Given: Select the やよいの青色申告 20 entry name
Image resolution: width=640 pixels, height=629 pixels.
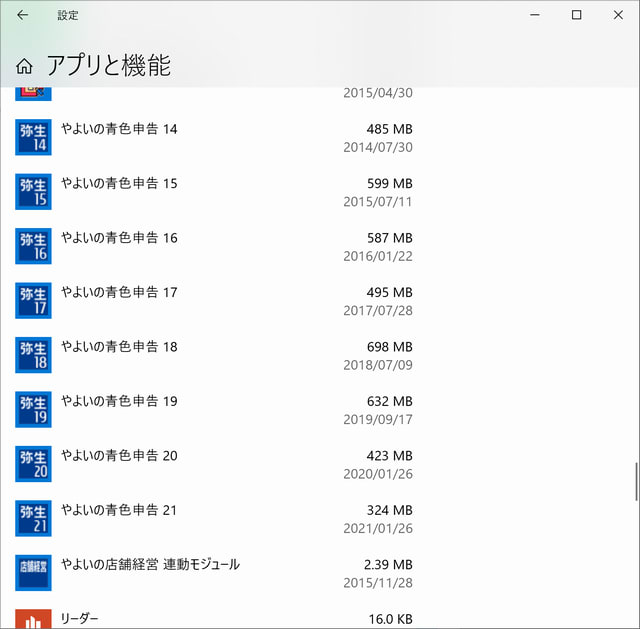Looking at the screenshot, I should click(119, 456).
